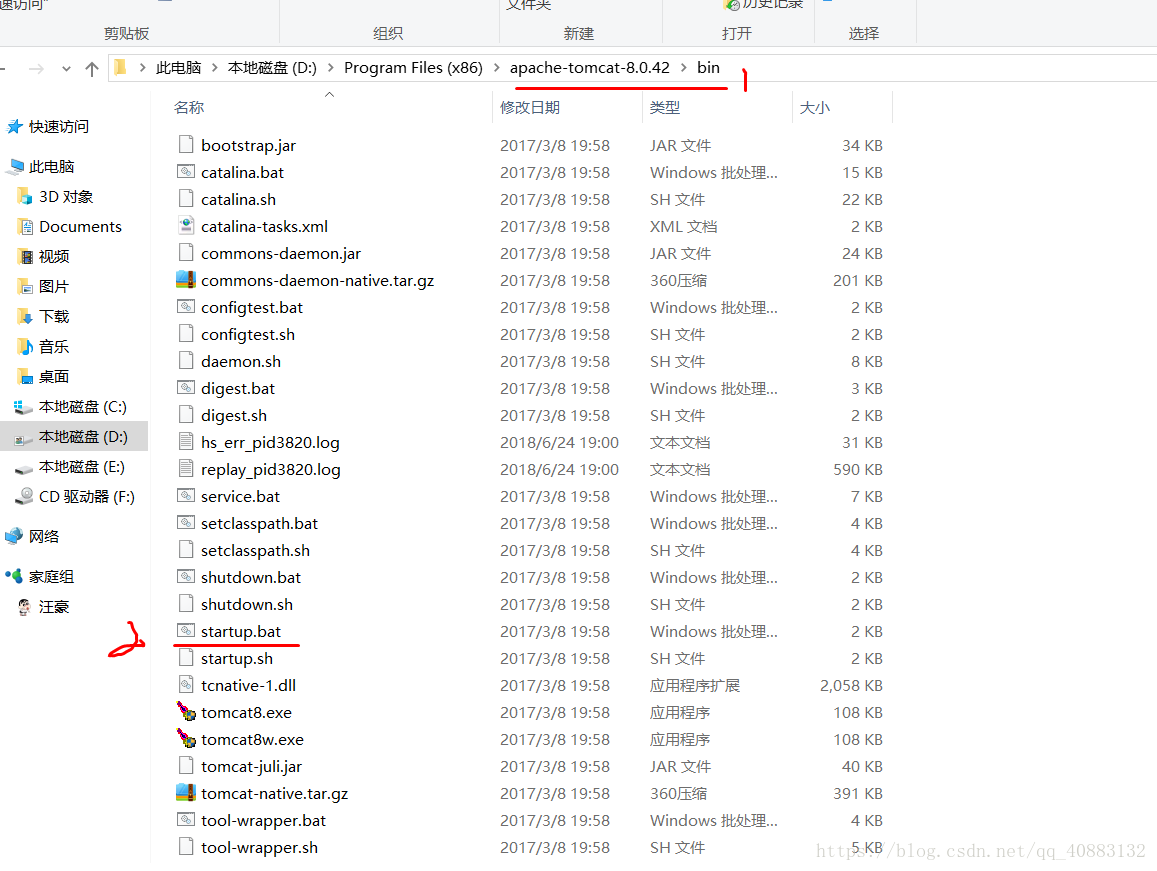Viewport: 1157px width, 871px height.
Task: Sort files by 类型 column header
Action: pyautogui.click(x=665, y=108)
